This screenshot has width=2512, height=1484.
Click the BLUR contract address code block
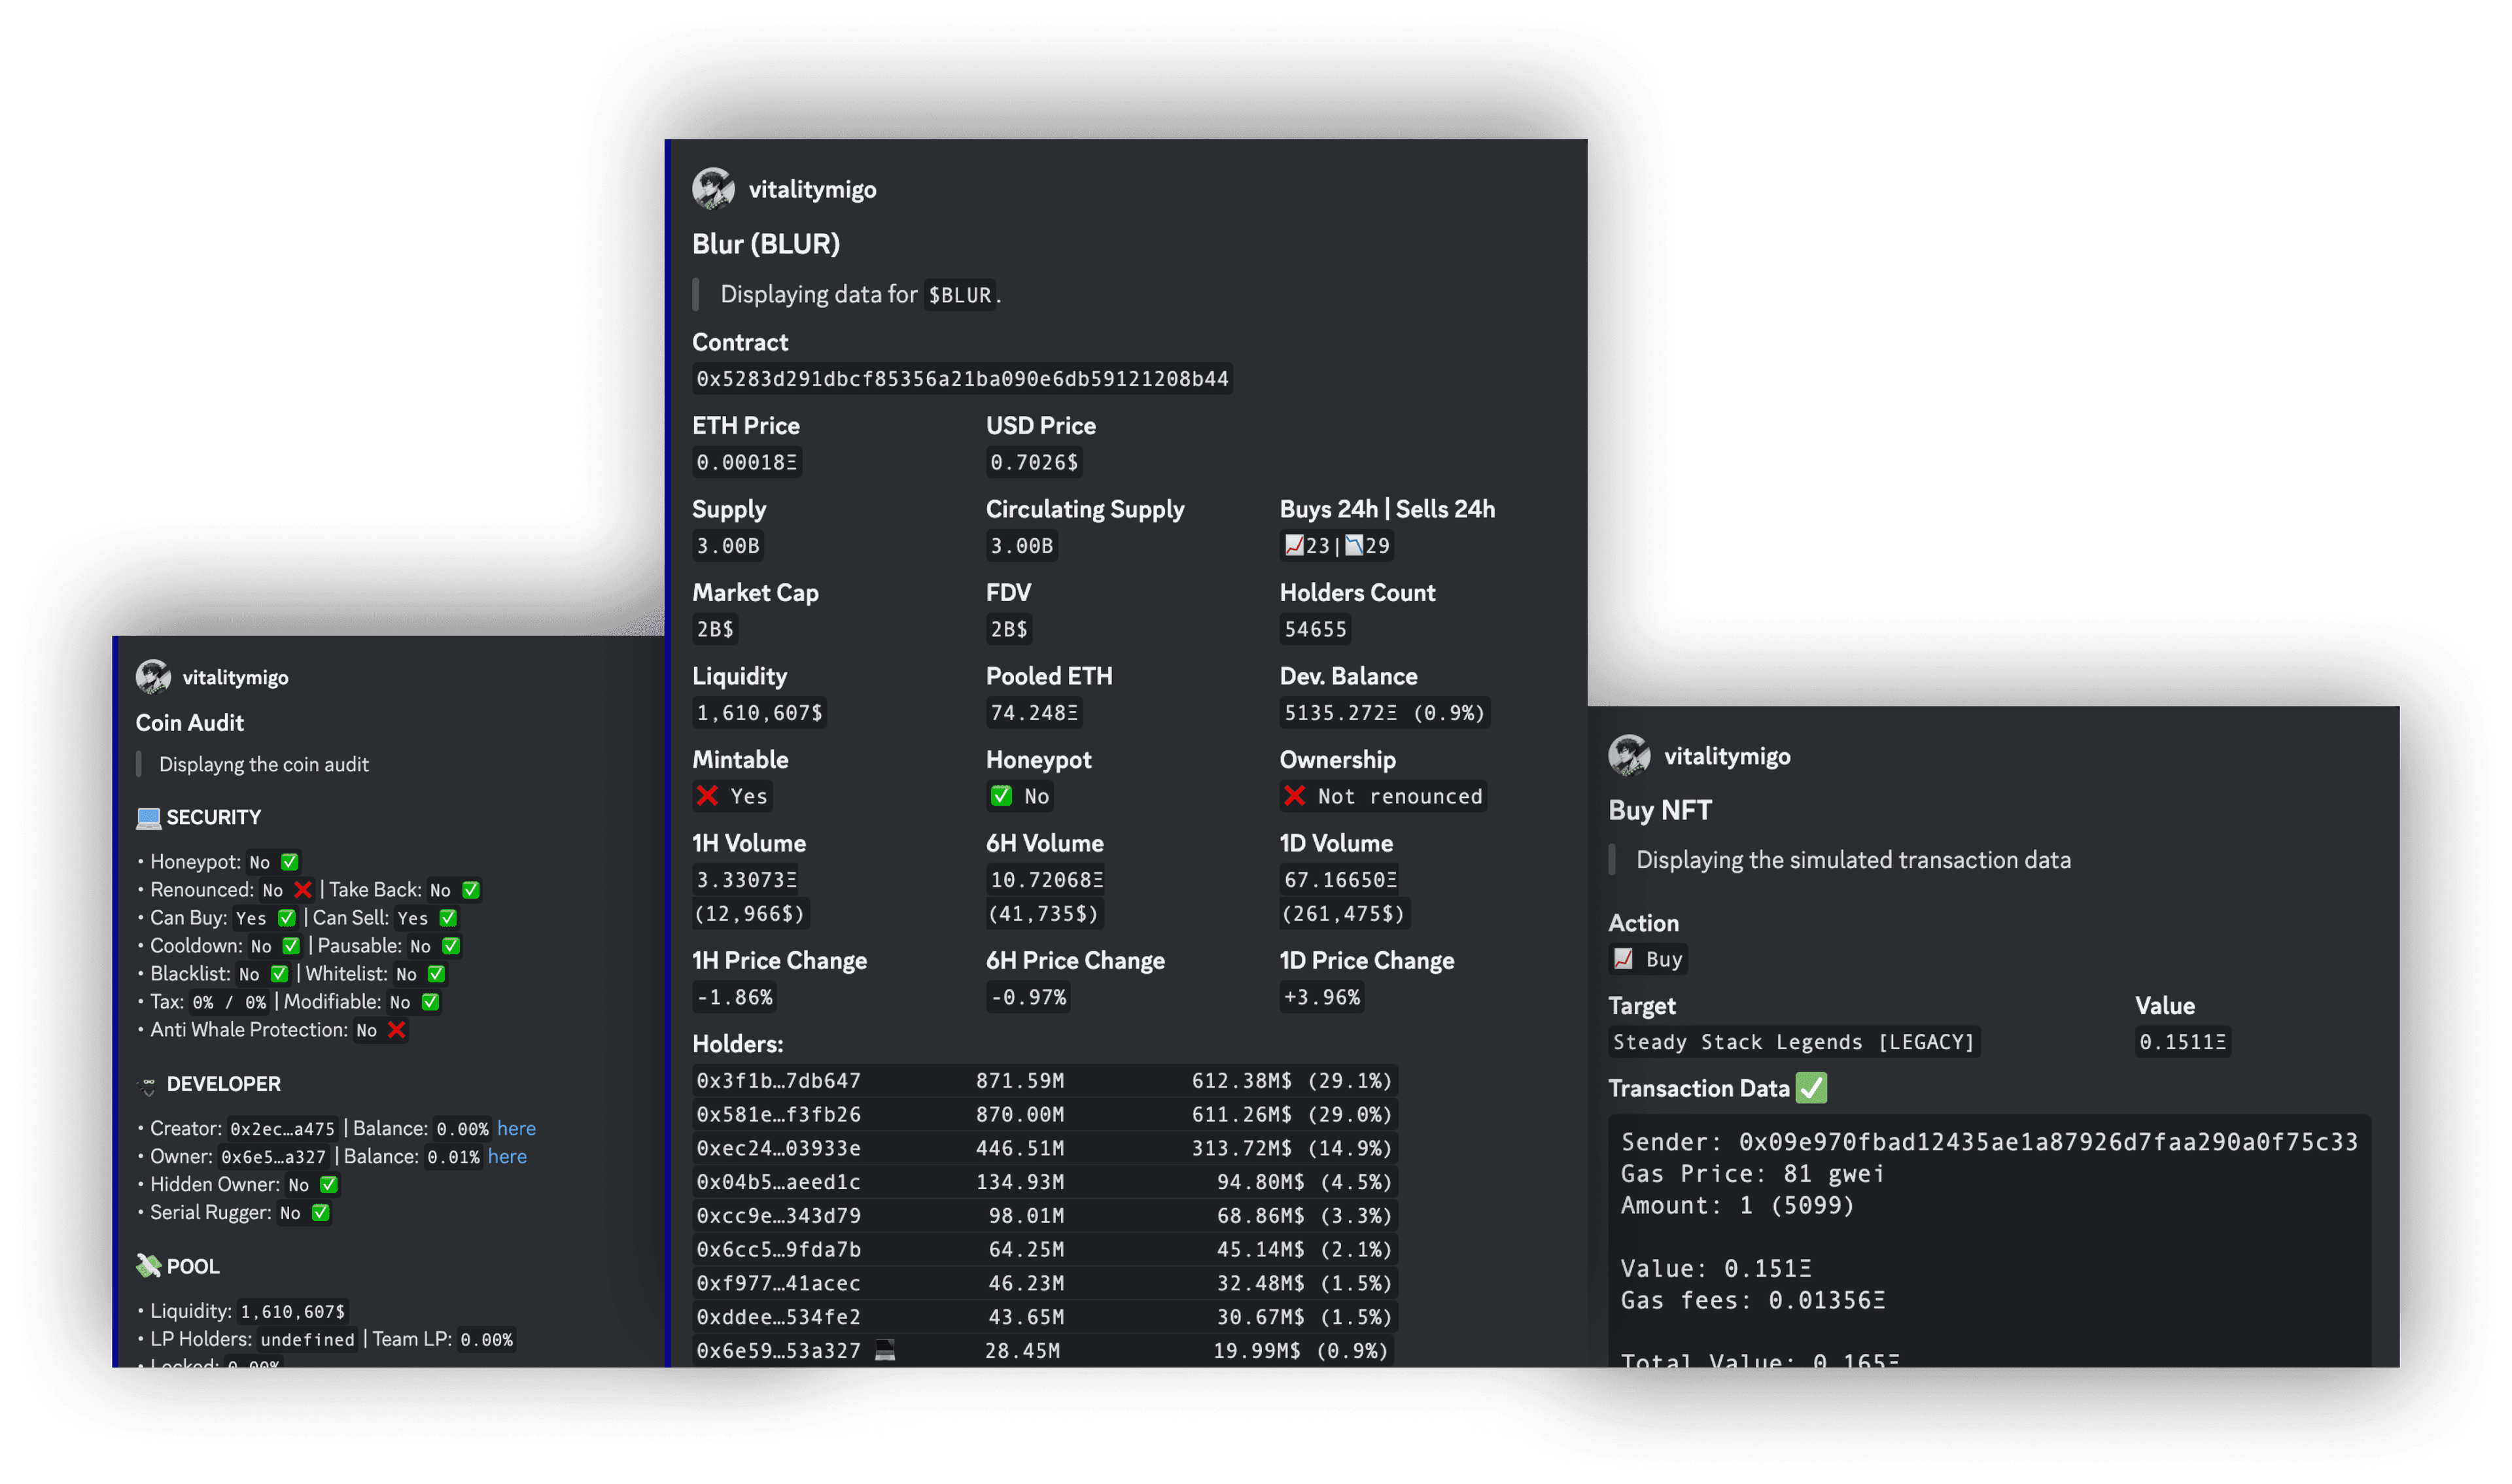(962, 379)
